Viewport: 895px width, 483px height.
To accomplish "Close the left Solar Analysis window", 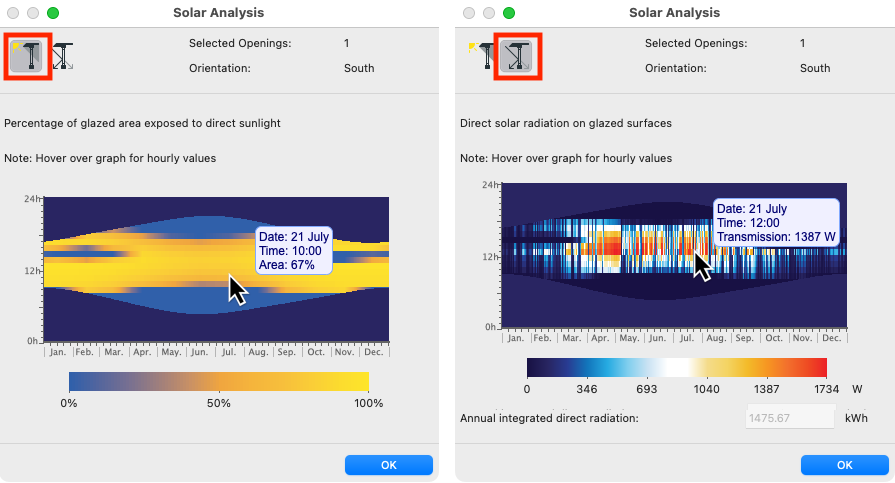I will 13,13.
